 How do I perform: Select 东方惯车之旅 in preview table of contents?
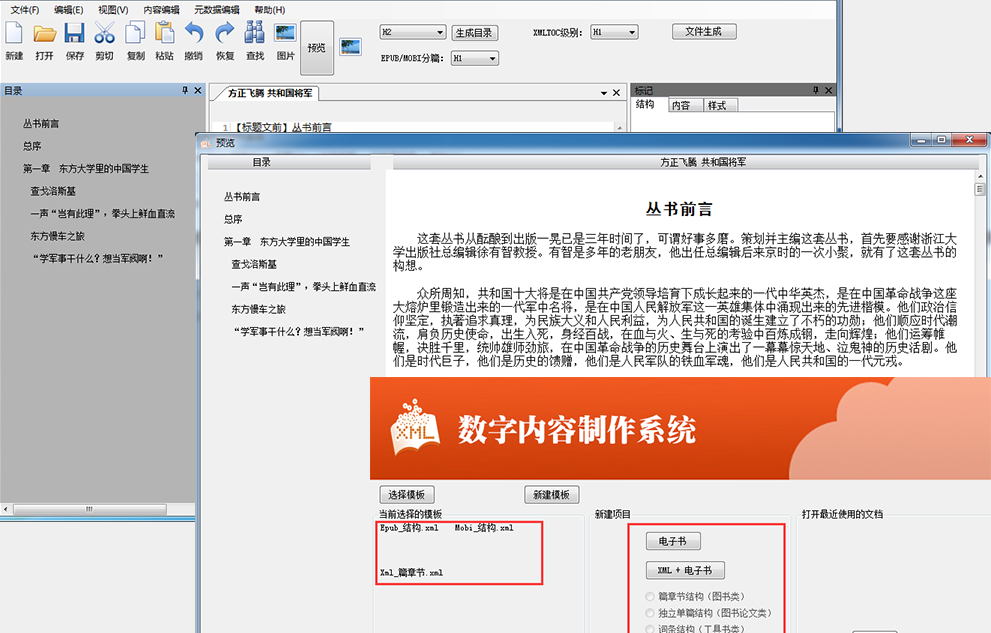(258, 309)
